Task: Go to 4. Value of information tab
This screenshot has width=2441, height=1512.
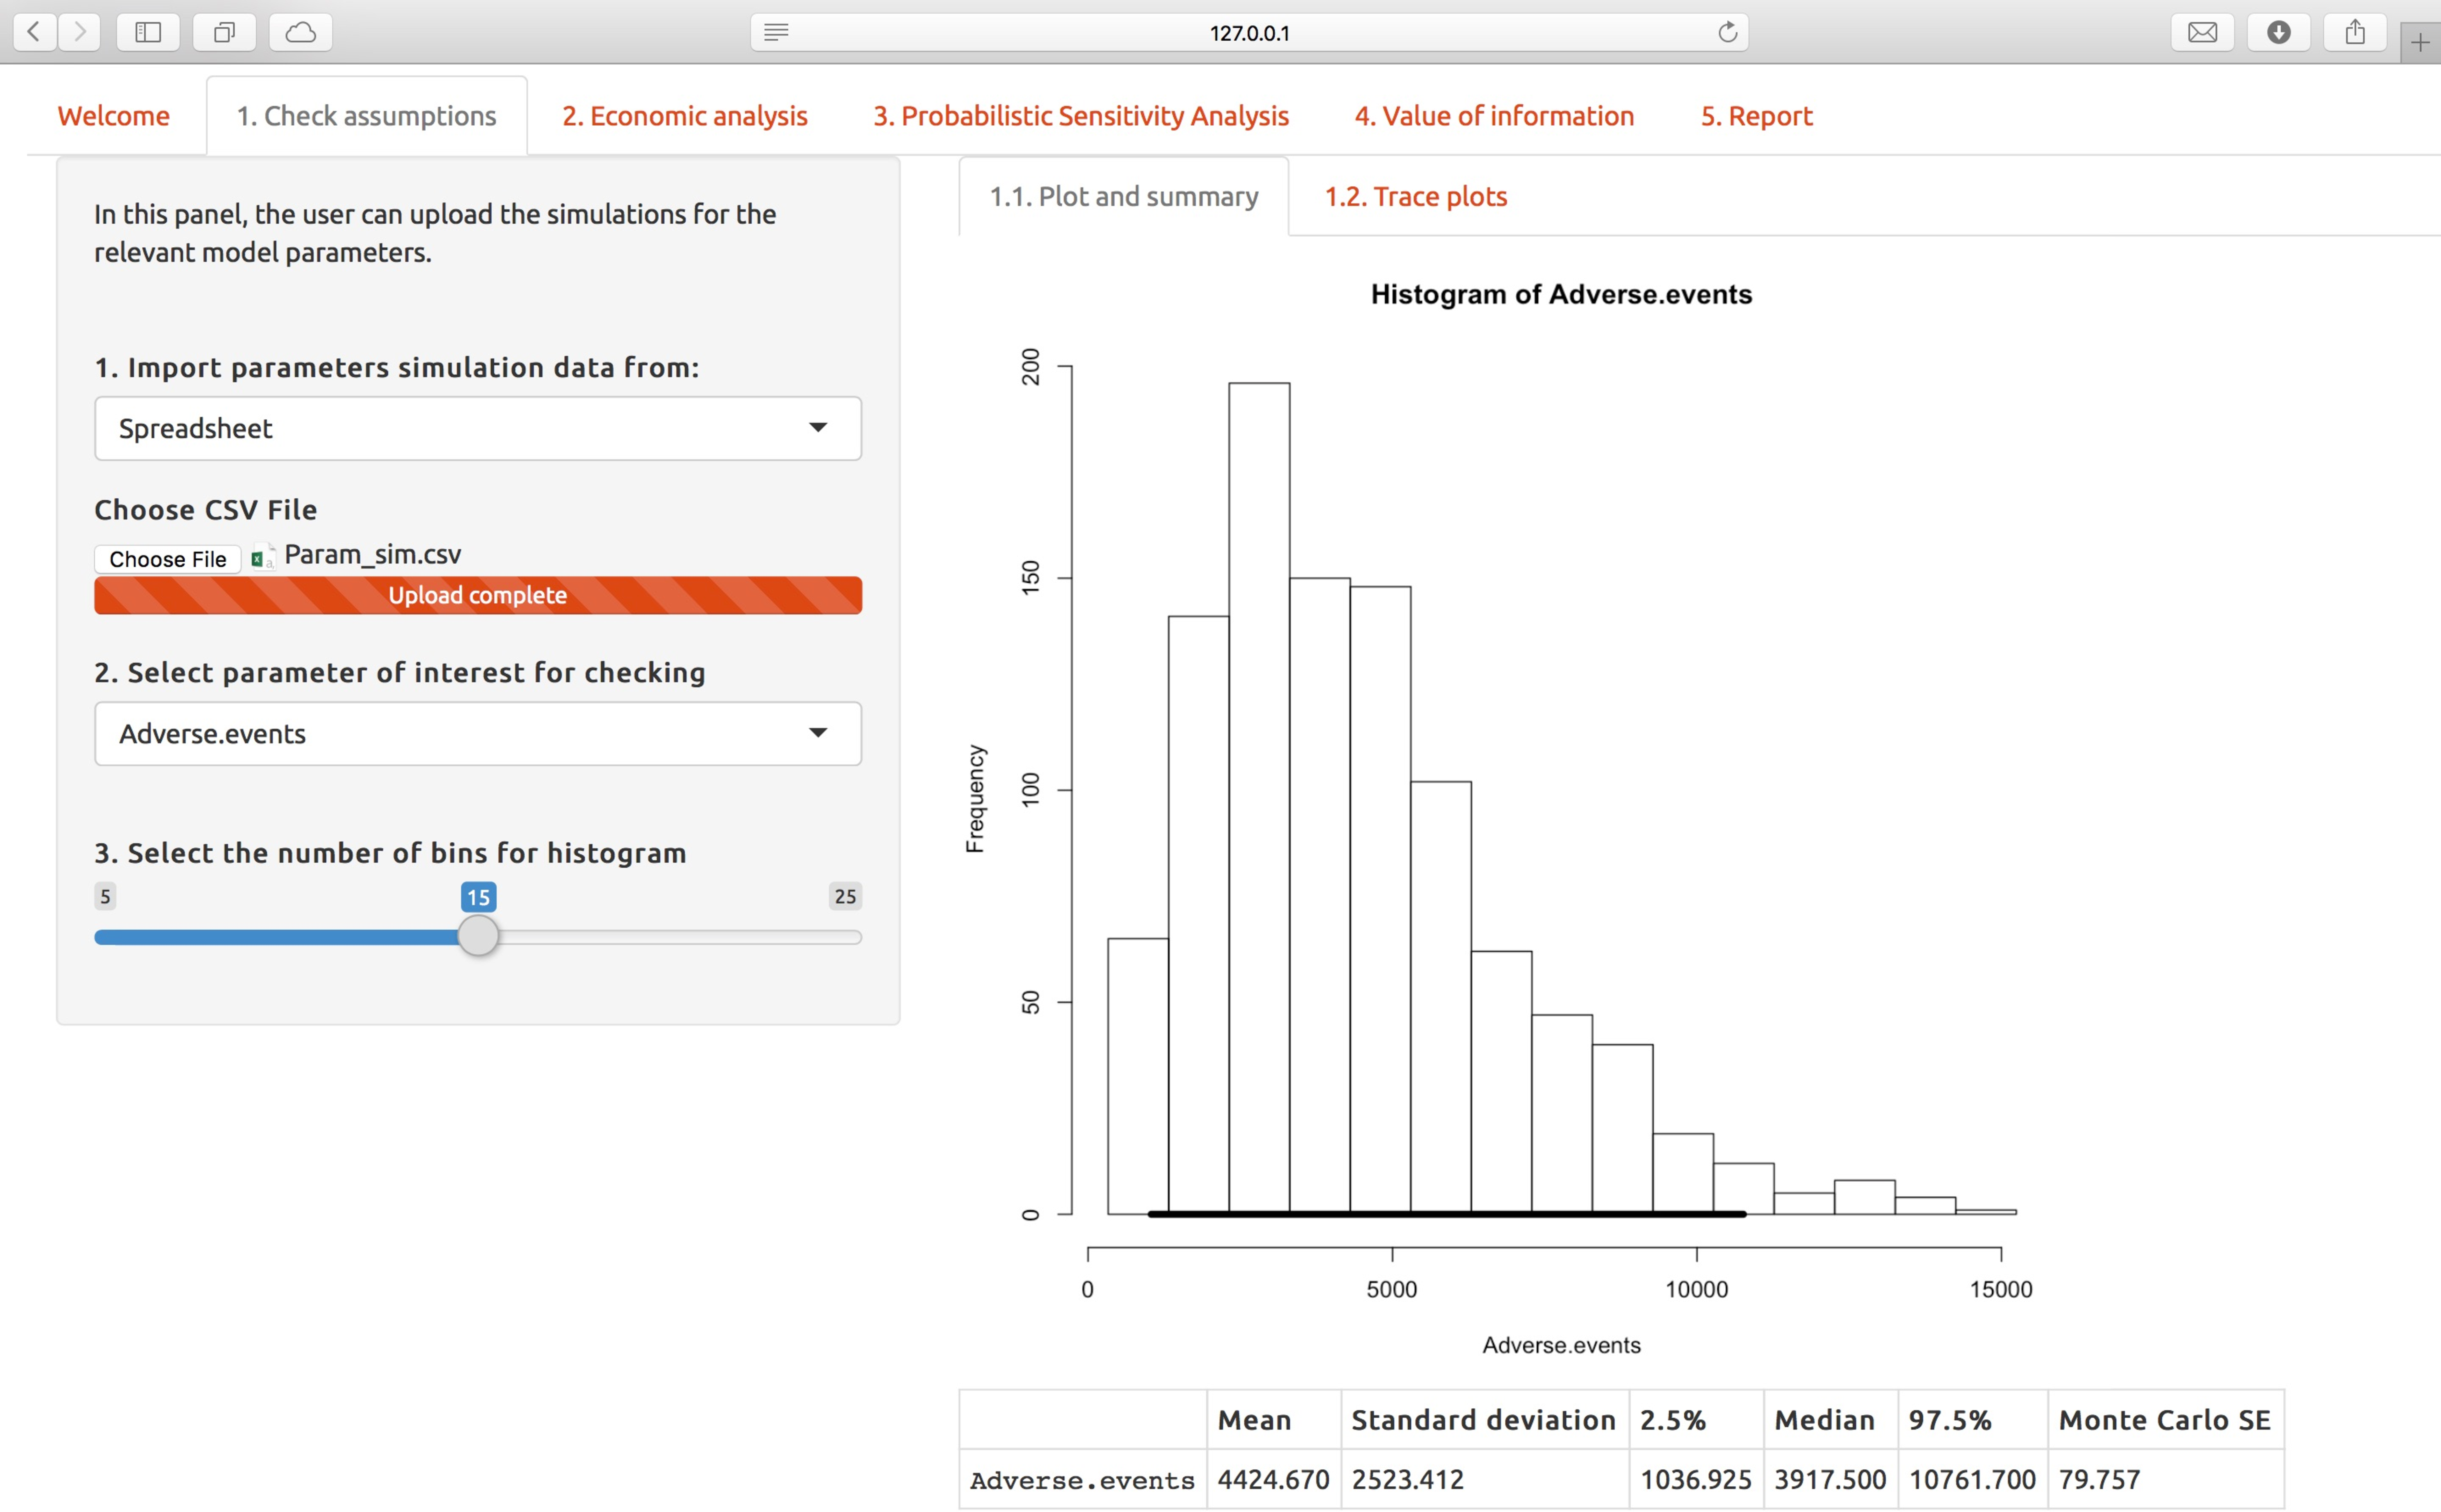Action: 1494,116
